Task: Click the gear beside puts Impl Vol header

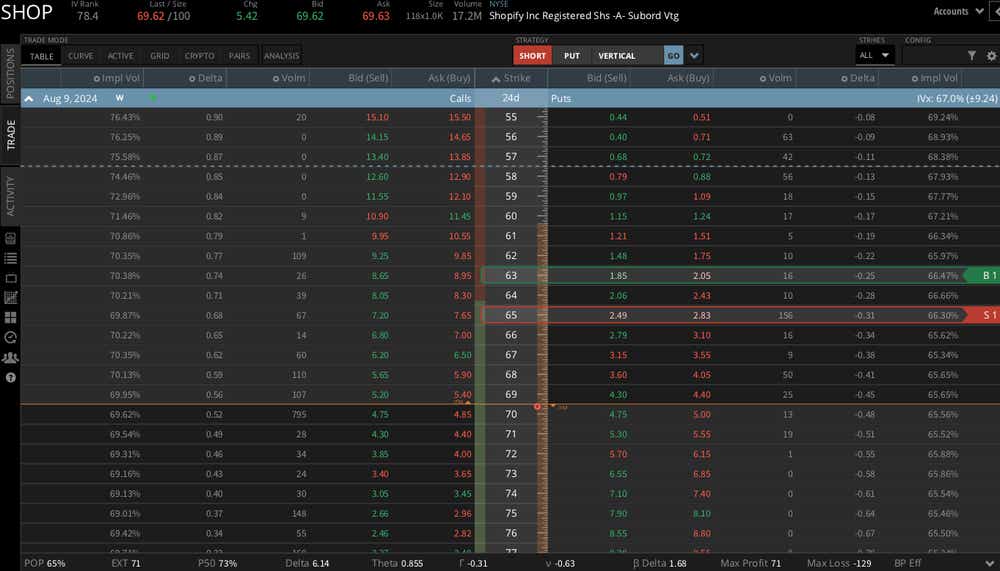Action: pos(915,78)
